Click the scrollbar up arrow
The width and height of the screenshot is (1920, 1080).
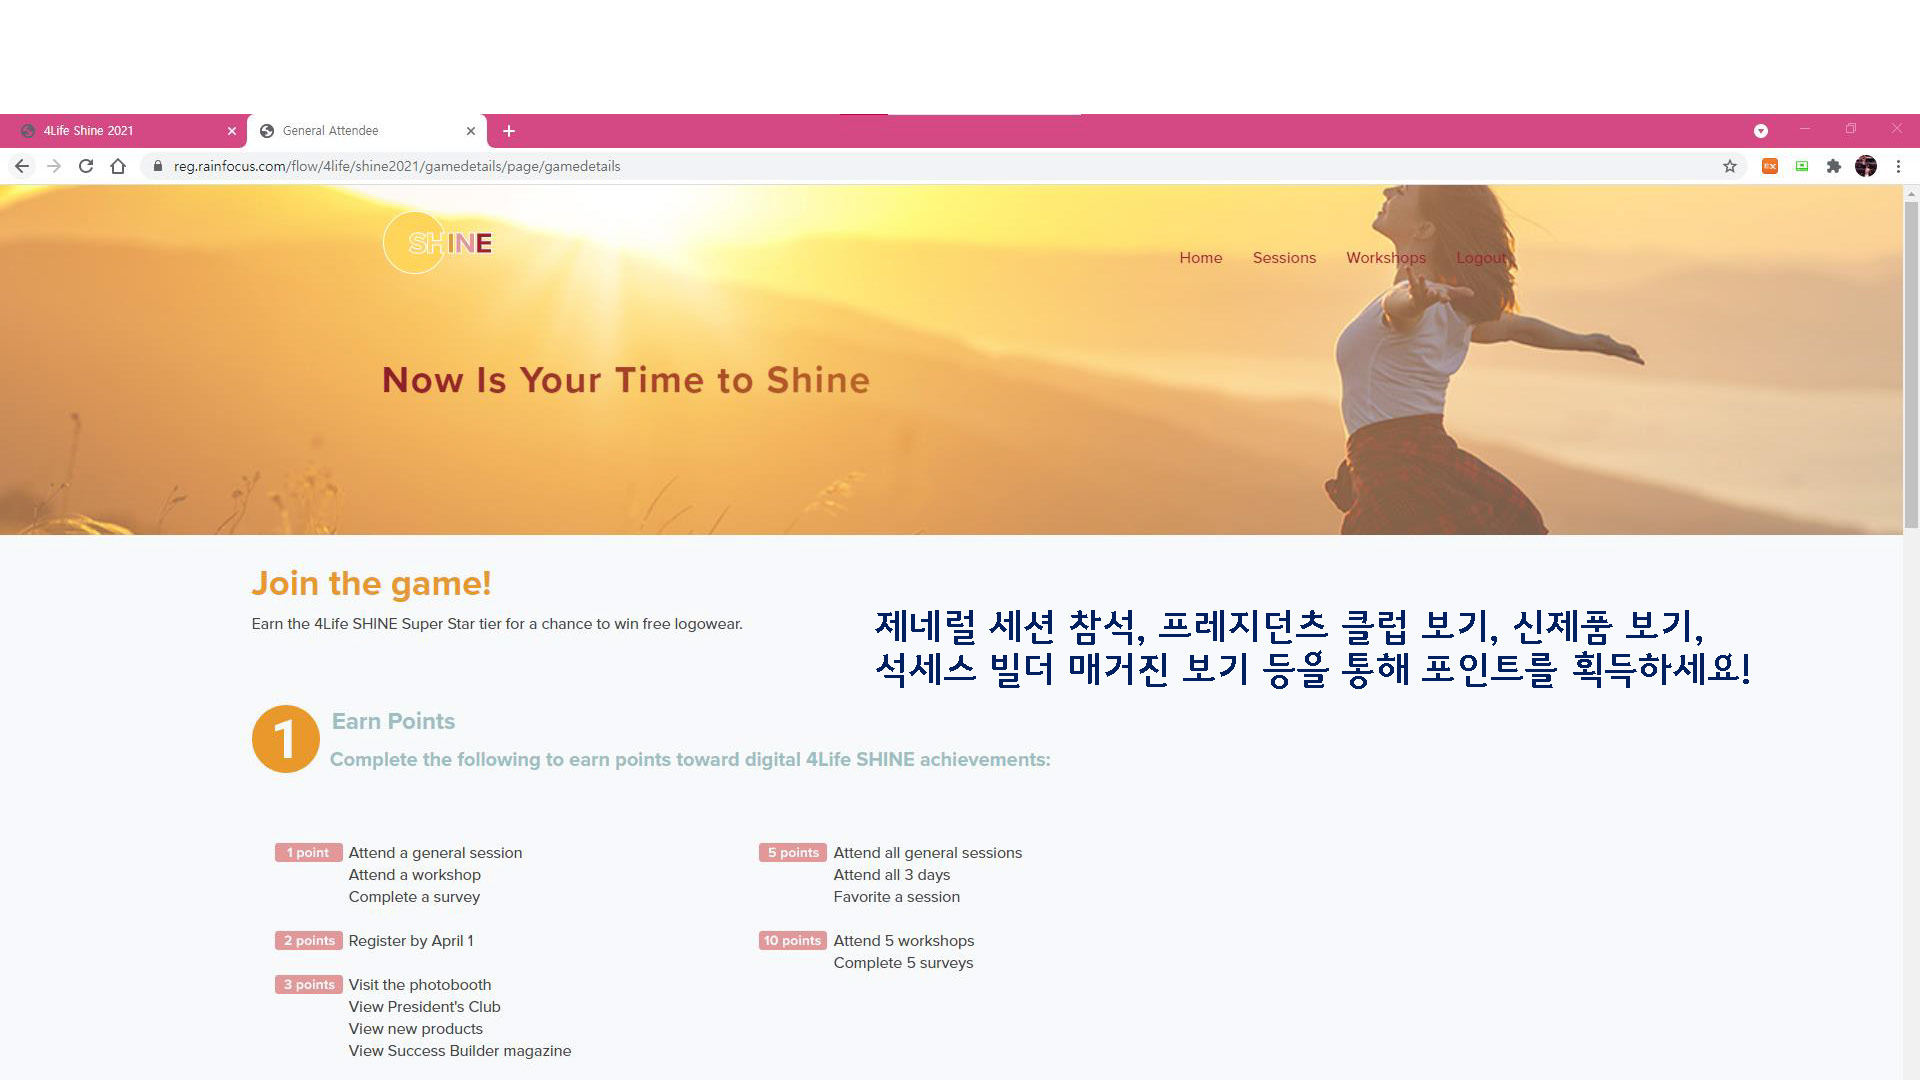(x=1911, y=193)
